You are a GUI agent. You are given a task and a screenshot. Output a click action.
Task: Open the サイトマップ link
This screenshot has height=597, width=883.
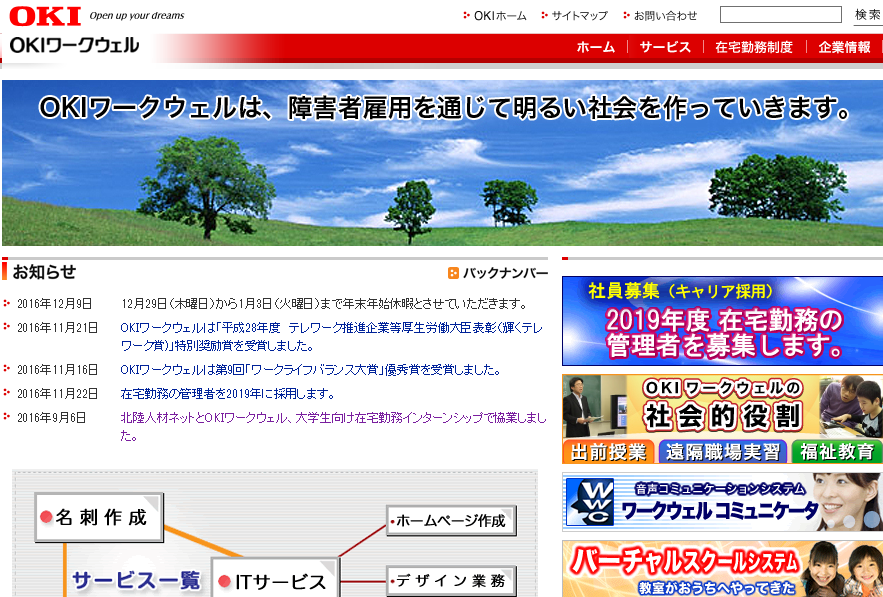(579, 16)
